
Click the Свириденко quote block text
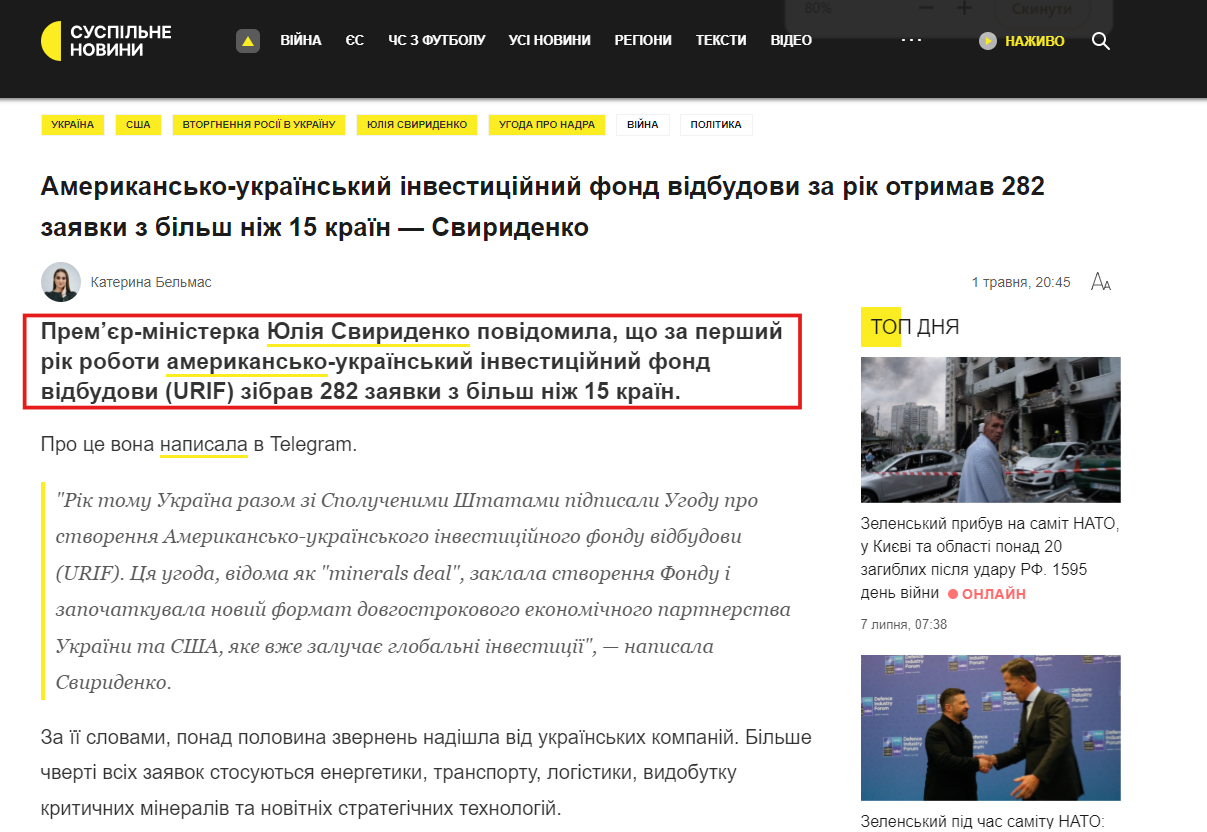[x=424, y=591]
